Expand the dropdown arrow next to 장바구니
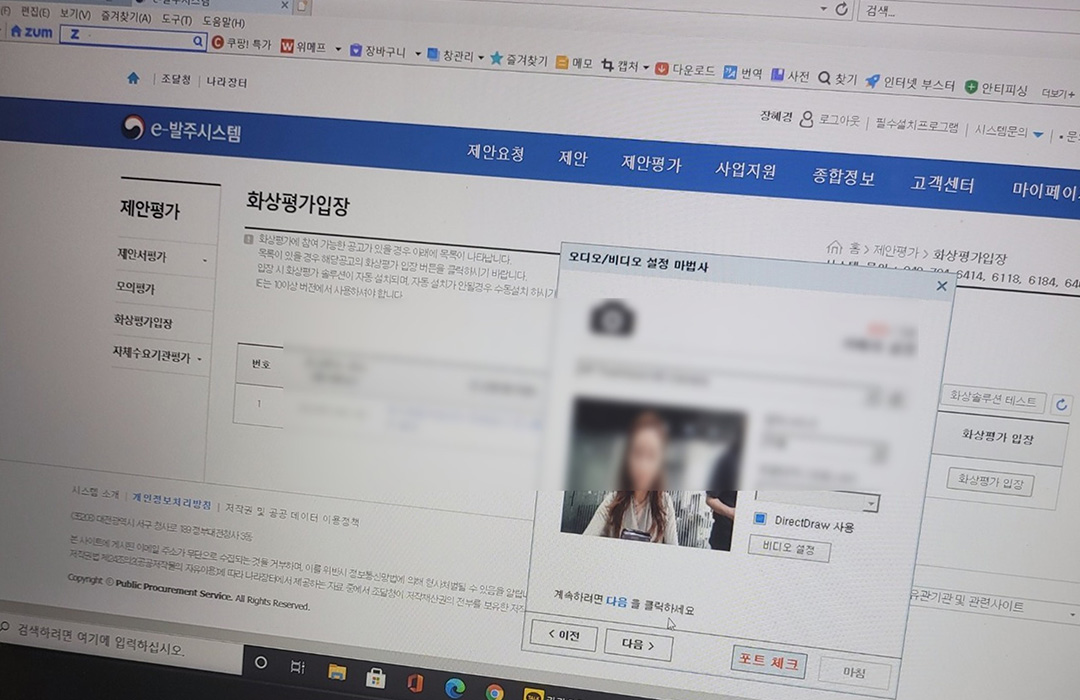 [417, 53]
